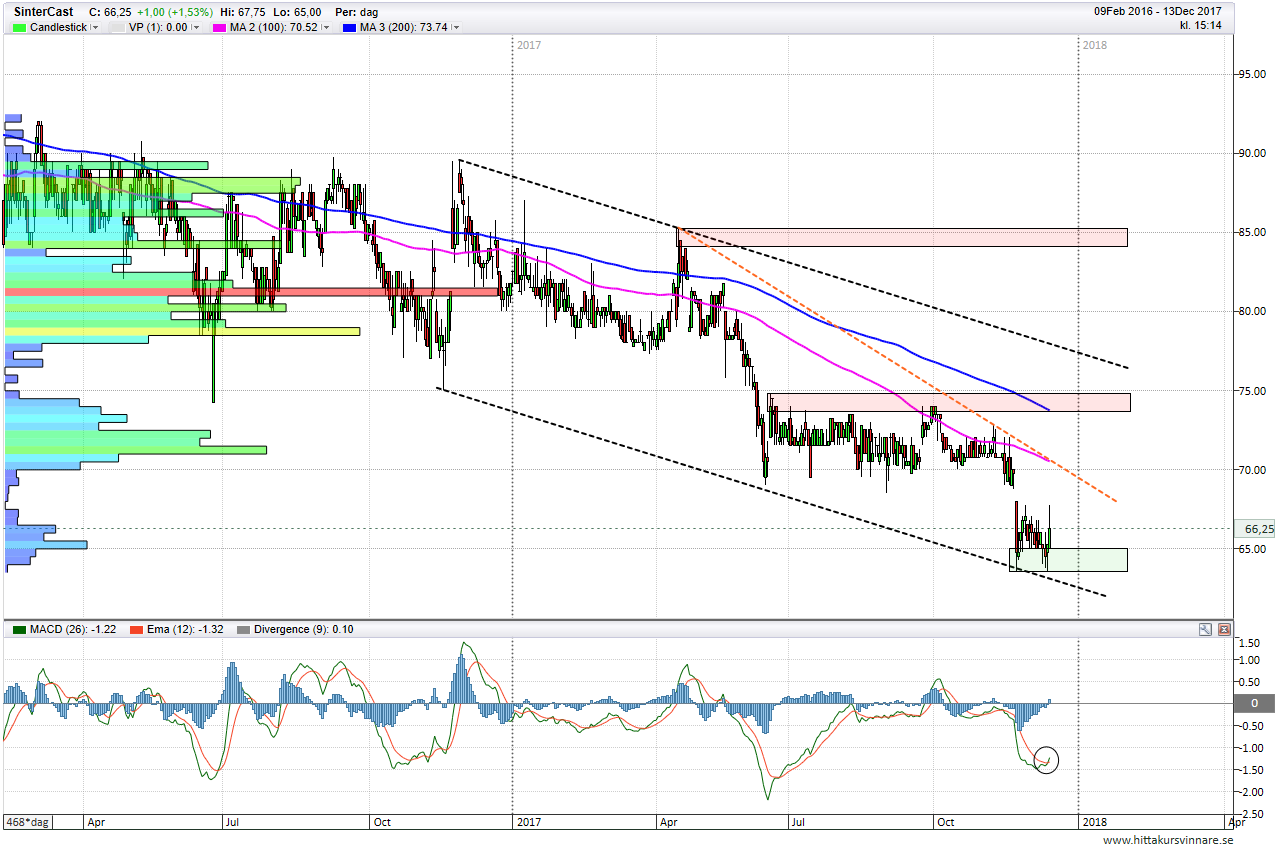Open the MA 2 (100) dropdown arrow
The image size is (1278, 849).
pos(327,27)
